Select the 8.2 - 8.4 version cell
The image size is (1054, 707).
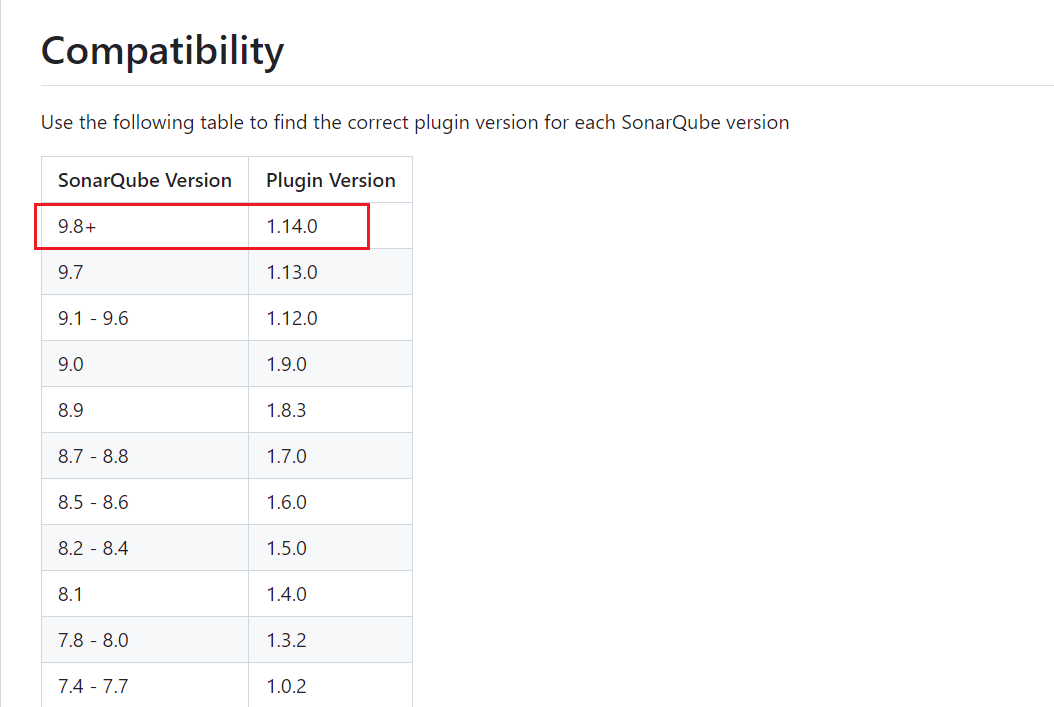145,548
